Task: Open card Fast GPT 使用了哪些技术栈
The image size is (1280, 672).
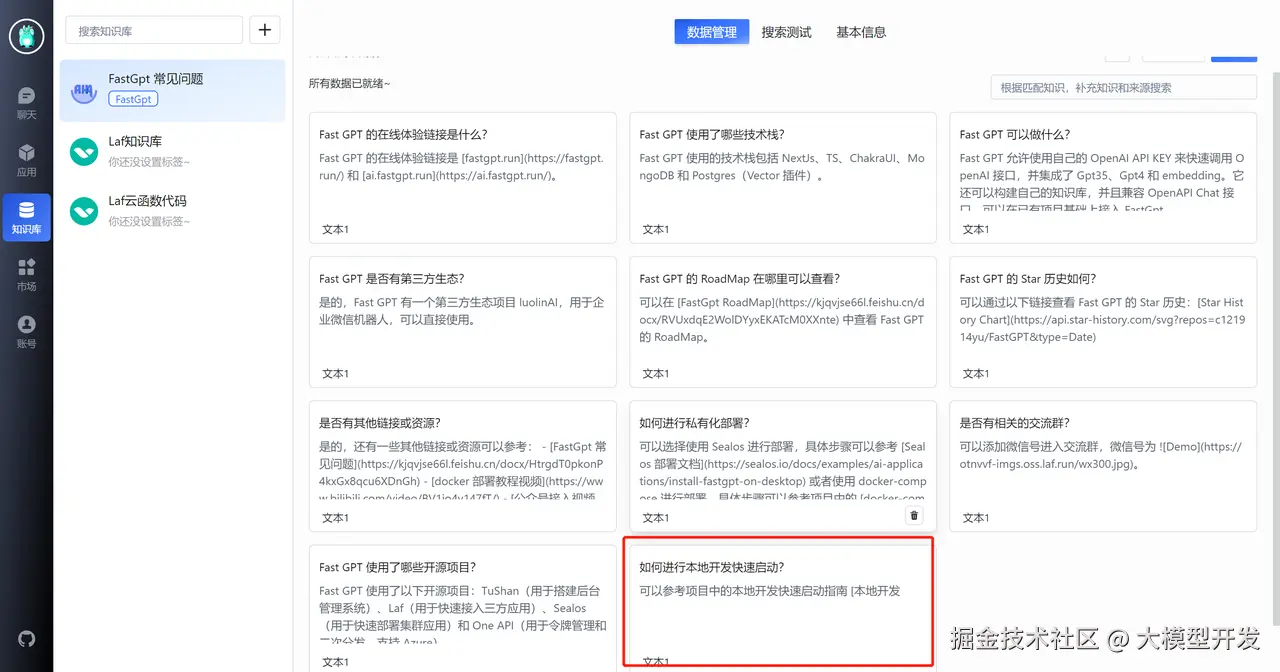Action: pyautogui.click(x=783, y=177)
